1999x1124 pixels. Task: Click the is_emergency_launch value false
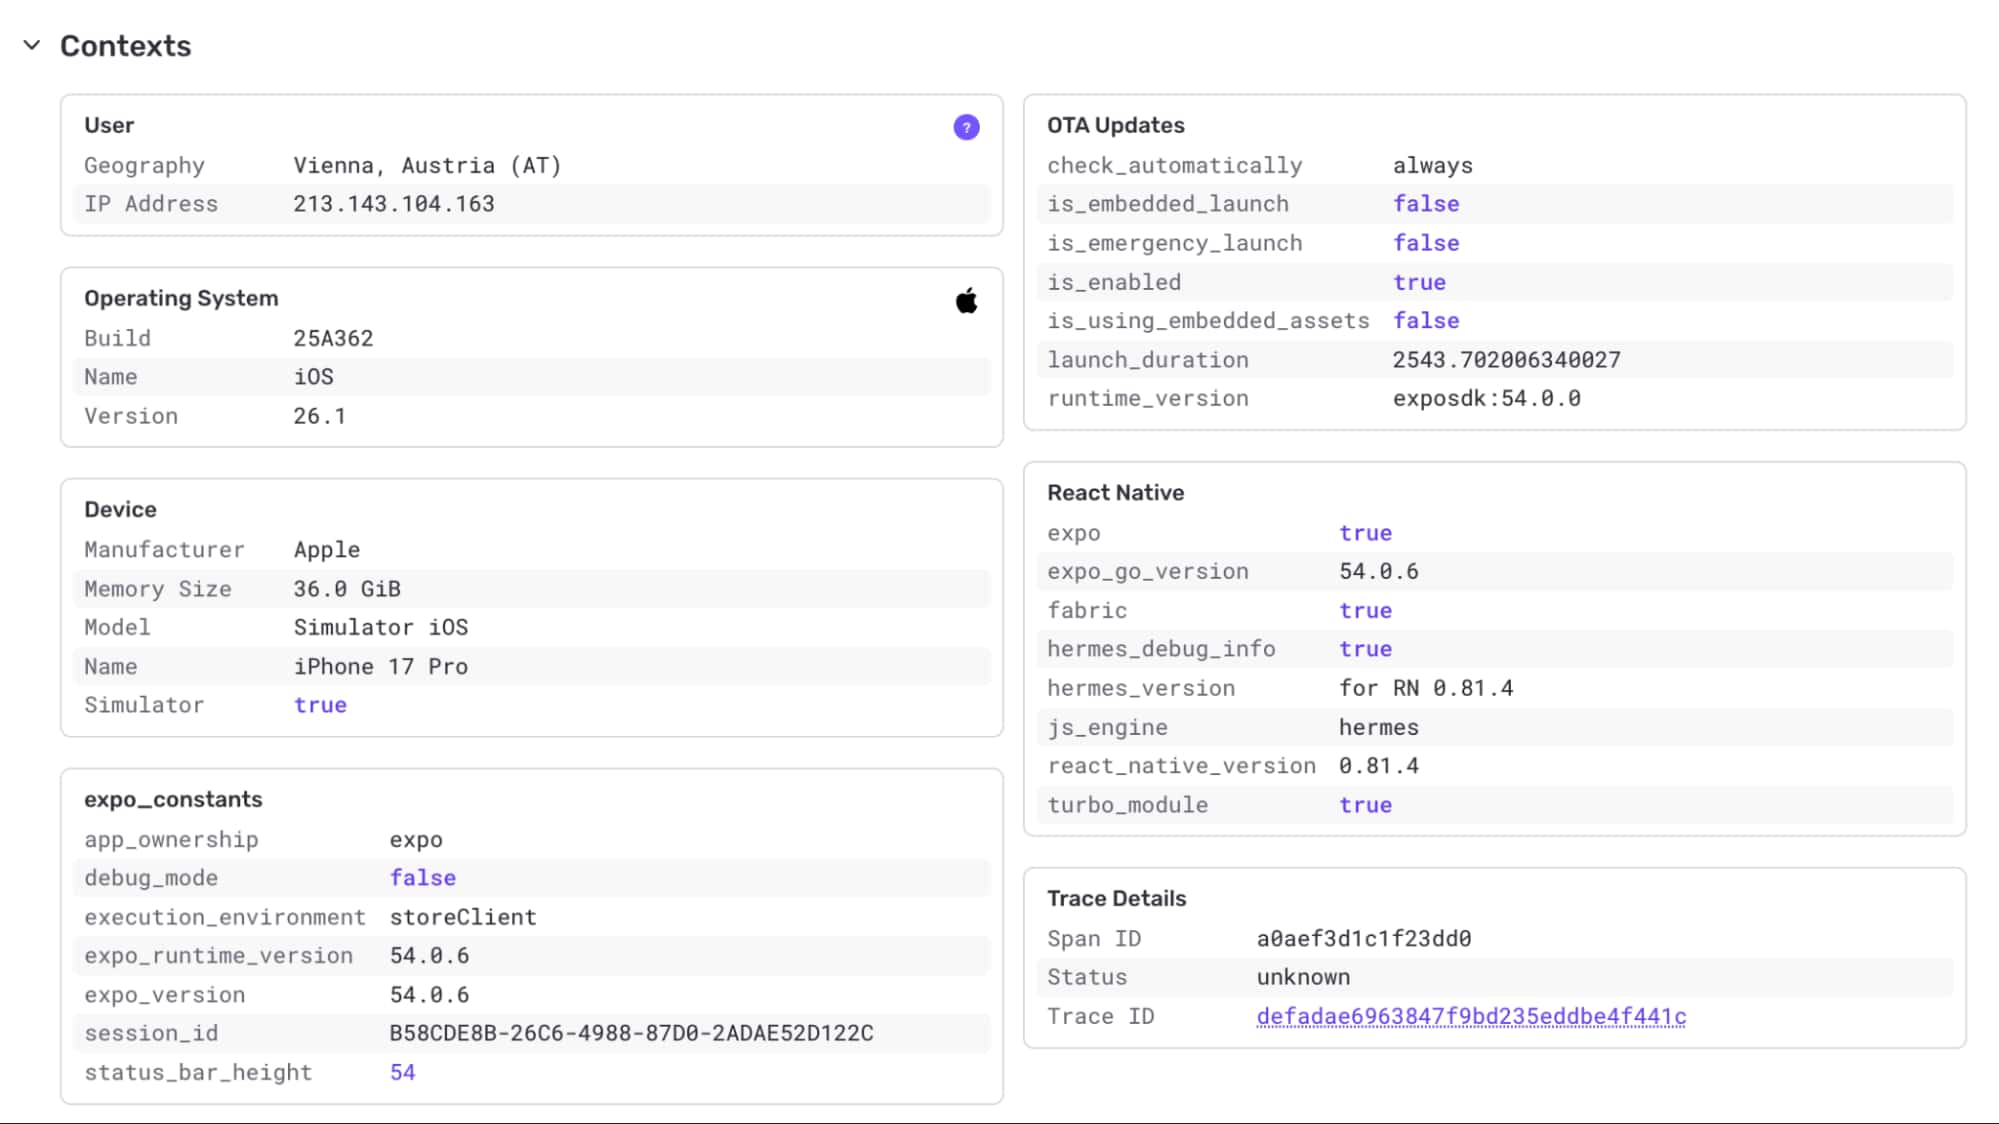1426,243
